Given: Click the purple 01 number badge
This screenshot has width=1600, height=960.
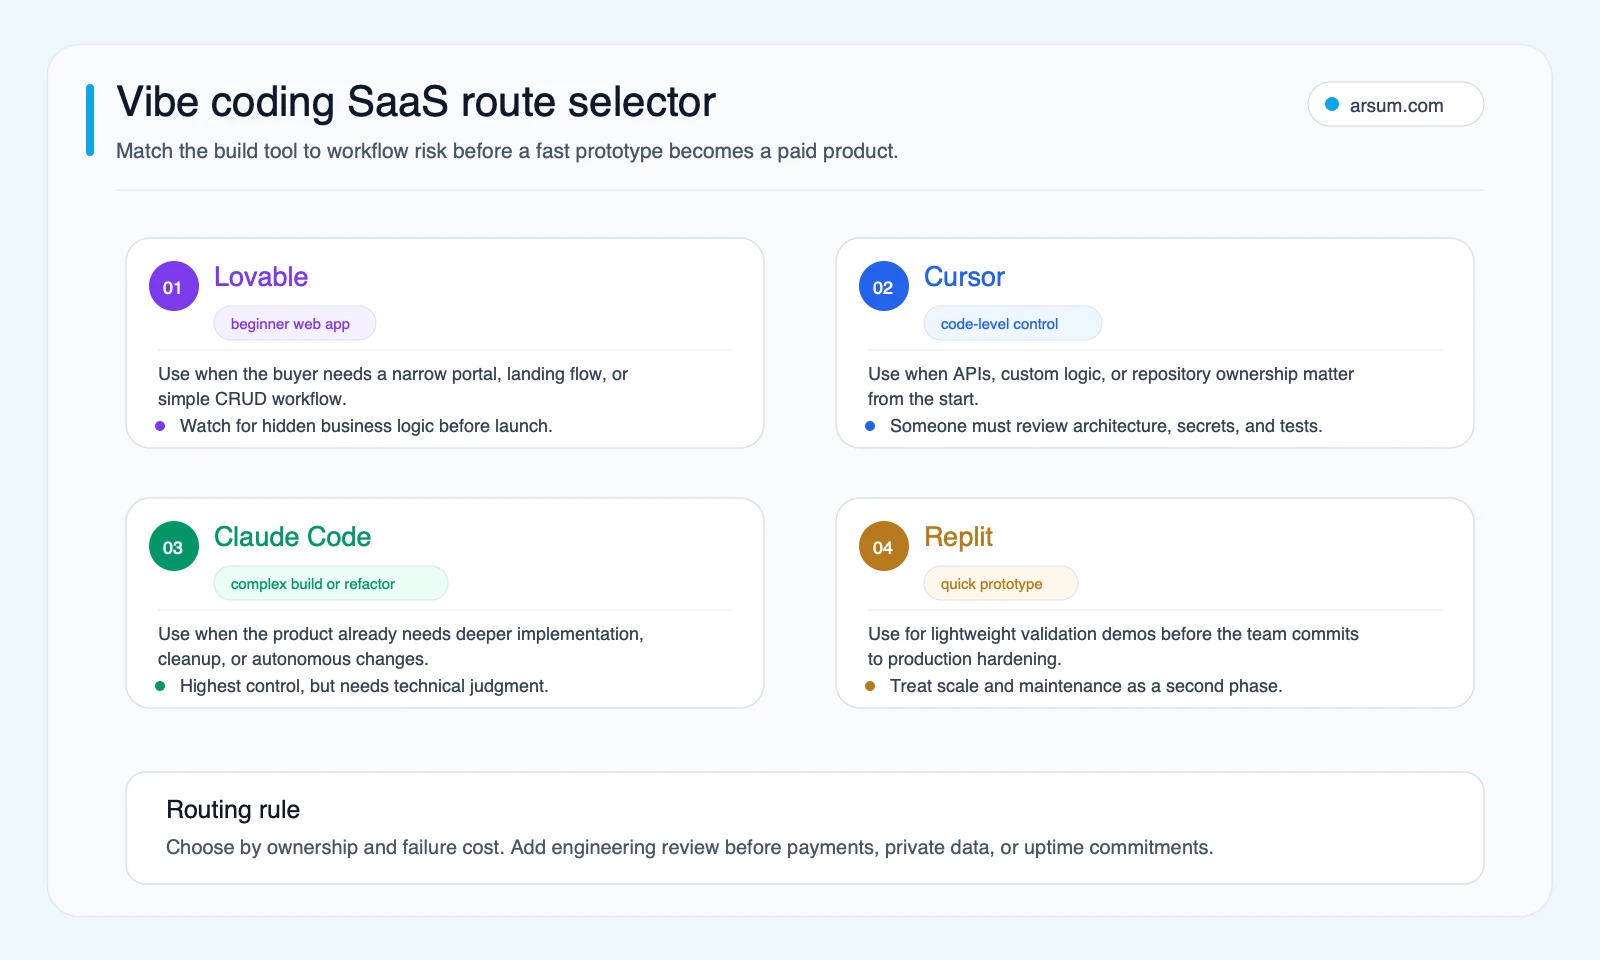Looking at the screenshot, I should pos(174,286).
